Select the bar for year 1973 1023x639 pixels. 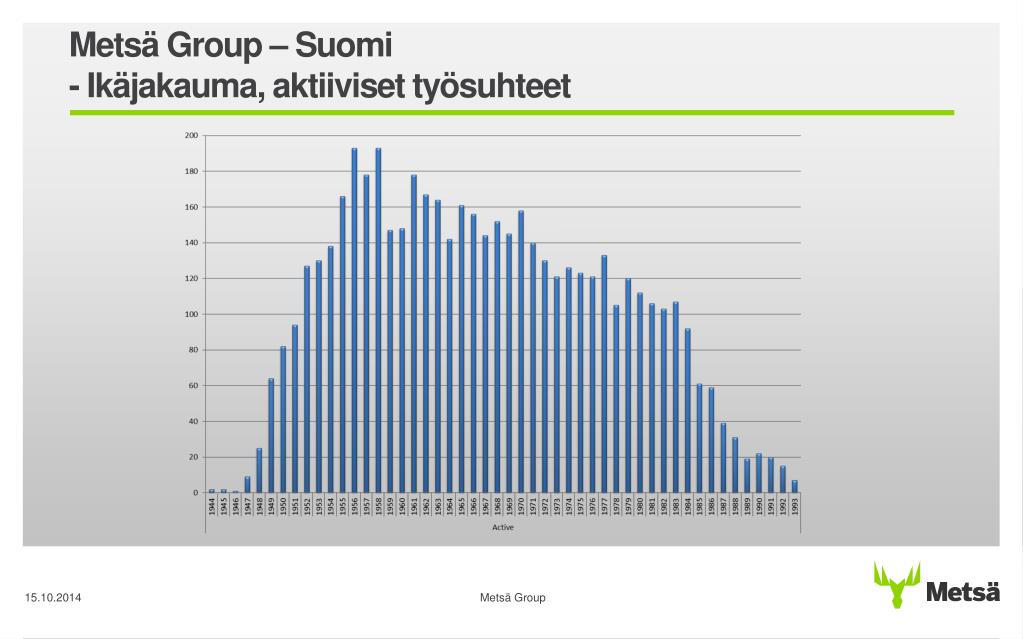557,384
